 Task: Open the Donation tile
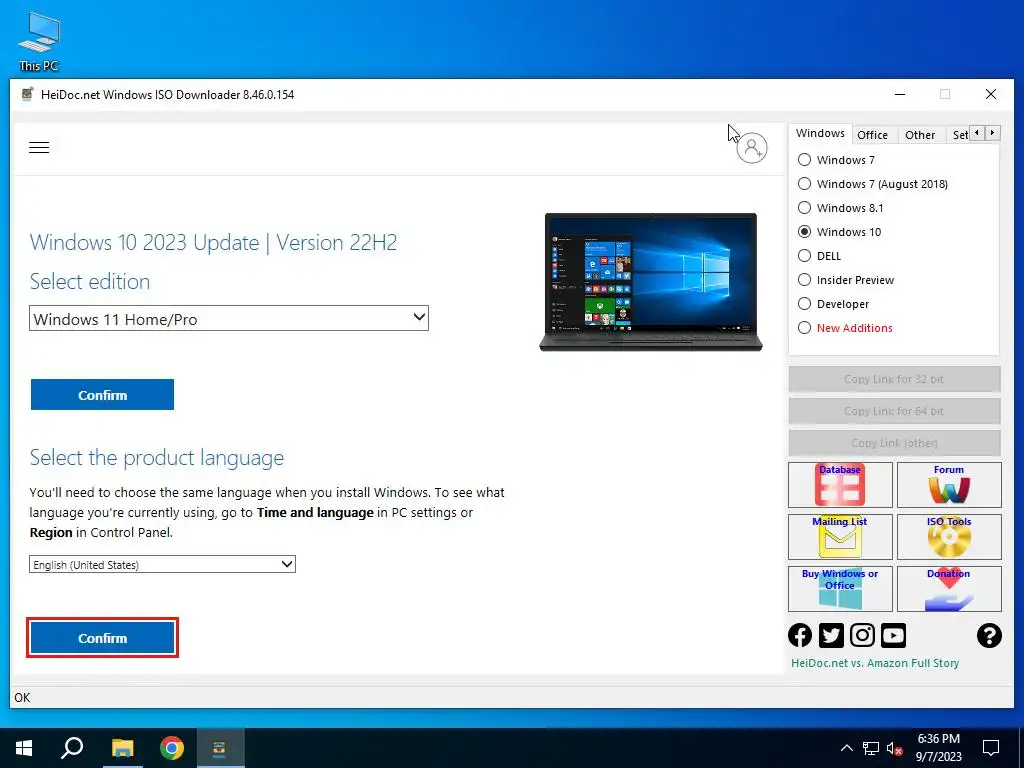click(x=949, y=588)
